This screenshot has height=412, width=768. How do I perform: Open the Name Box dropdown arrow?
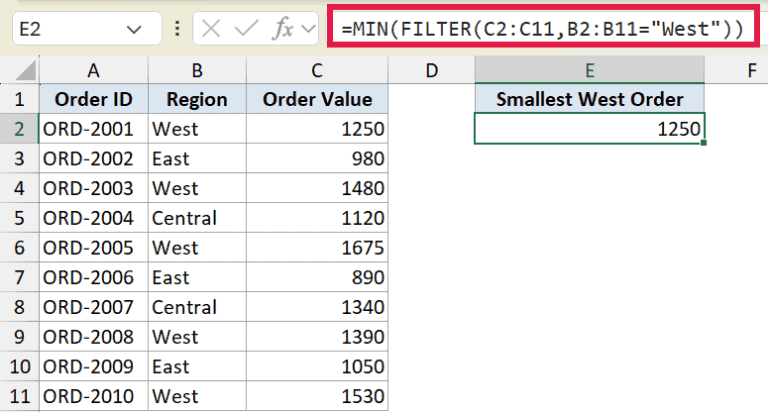click(x=134, y=30)
